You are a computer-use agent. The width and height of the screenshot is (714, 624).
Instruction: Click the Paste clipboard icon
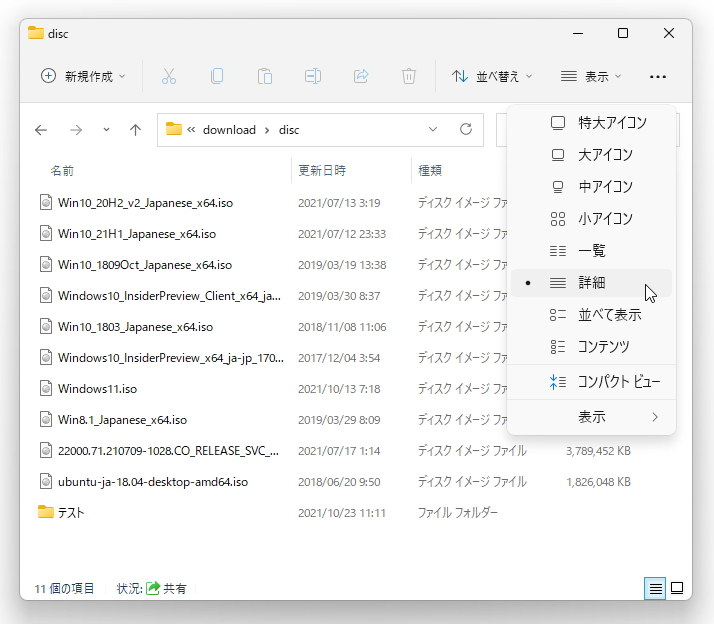tap(265, 76)
